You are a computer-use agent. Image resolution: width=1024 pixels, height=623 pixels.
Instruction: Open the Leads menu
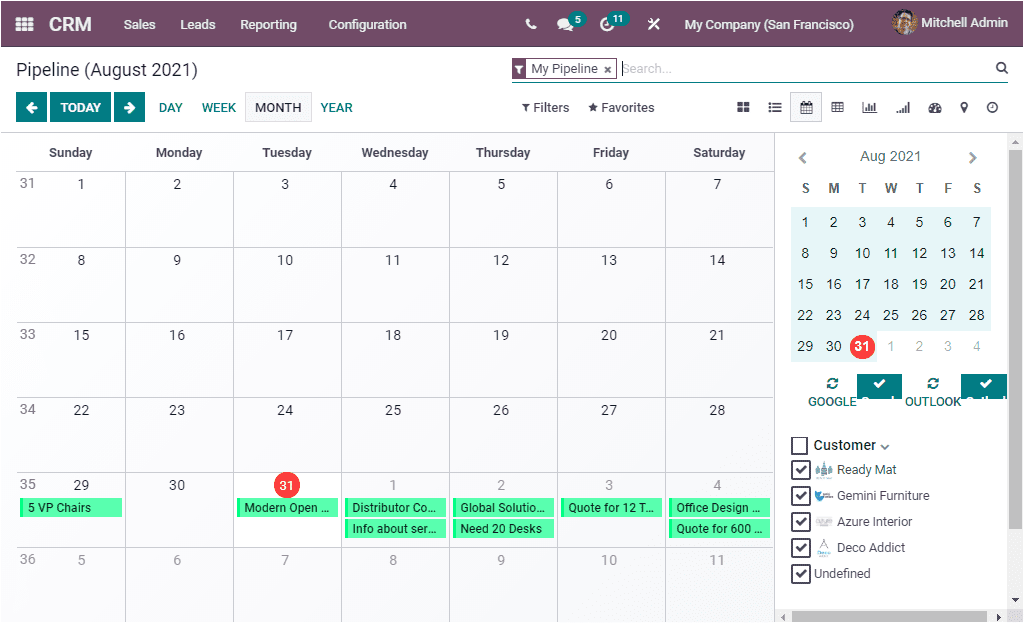197,24
